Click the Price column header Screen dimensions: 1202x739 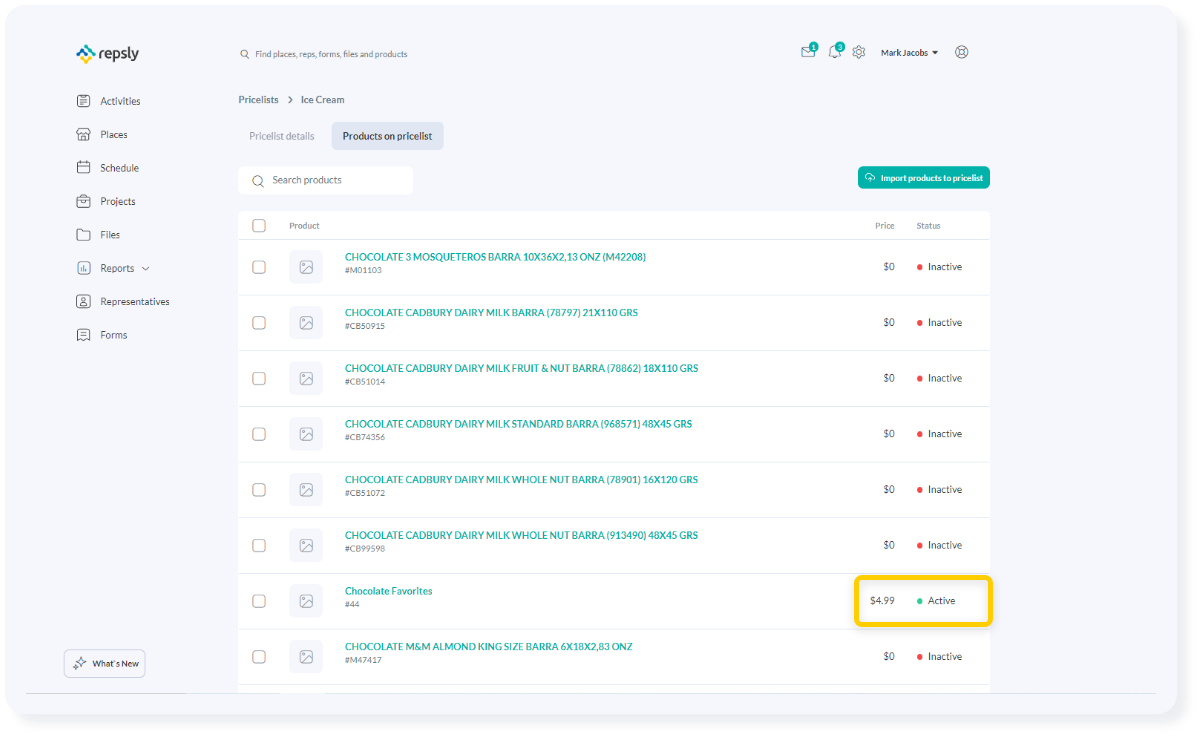885,226
